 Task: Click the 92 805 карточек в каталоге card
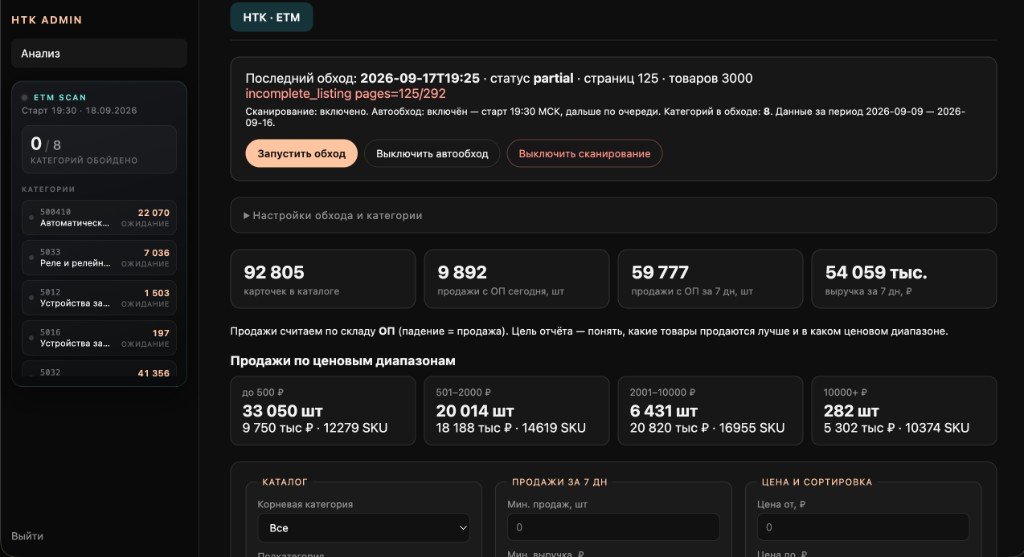coord(323,279)
